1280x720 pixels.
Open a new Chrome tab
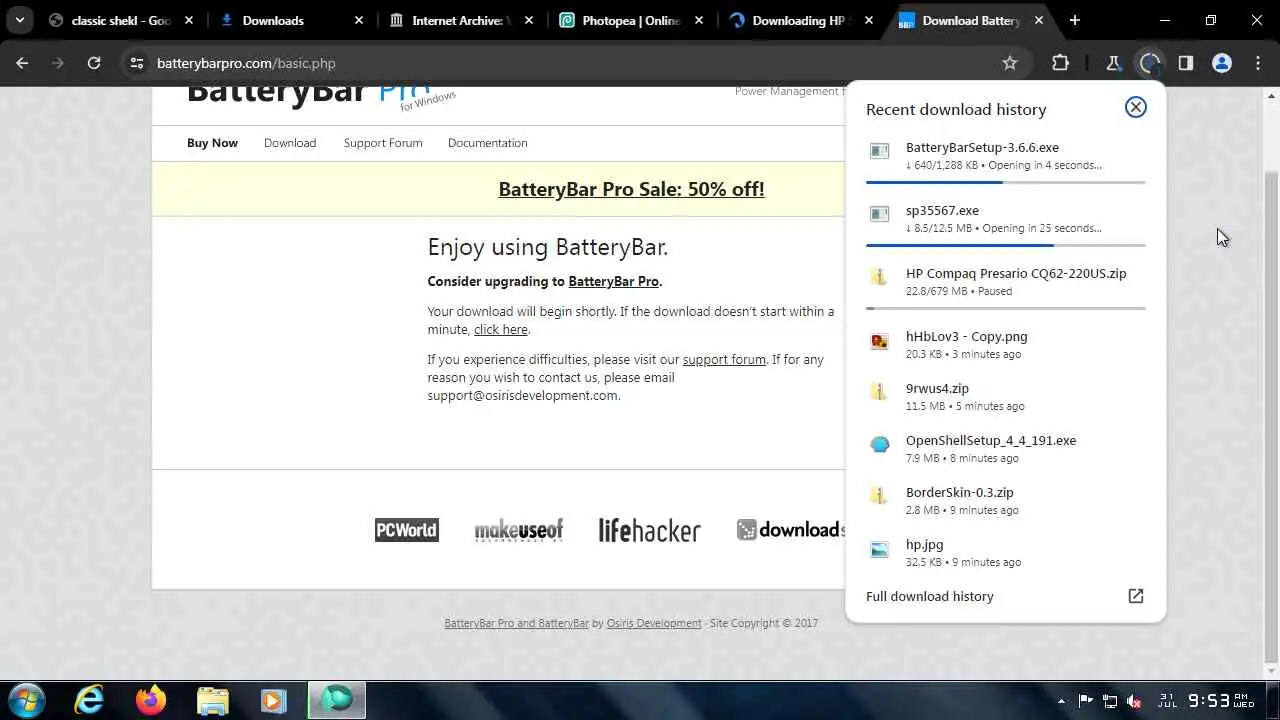click(1075, 20)
